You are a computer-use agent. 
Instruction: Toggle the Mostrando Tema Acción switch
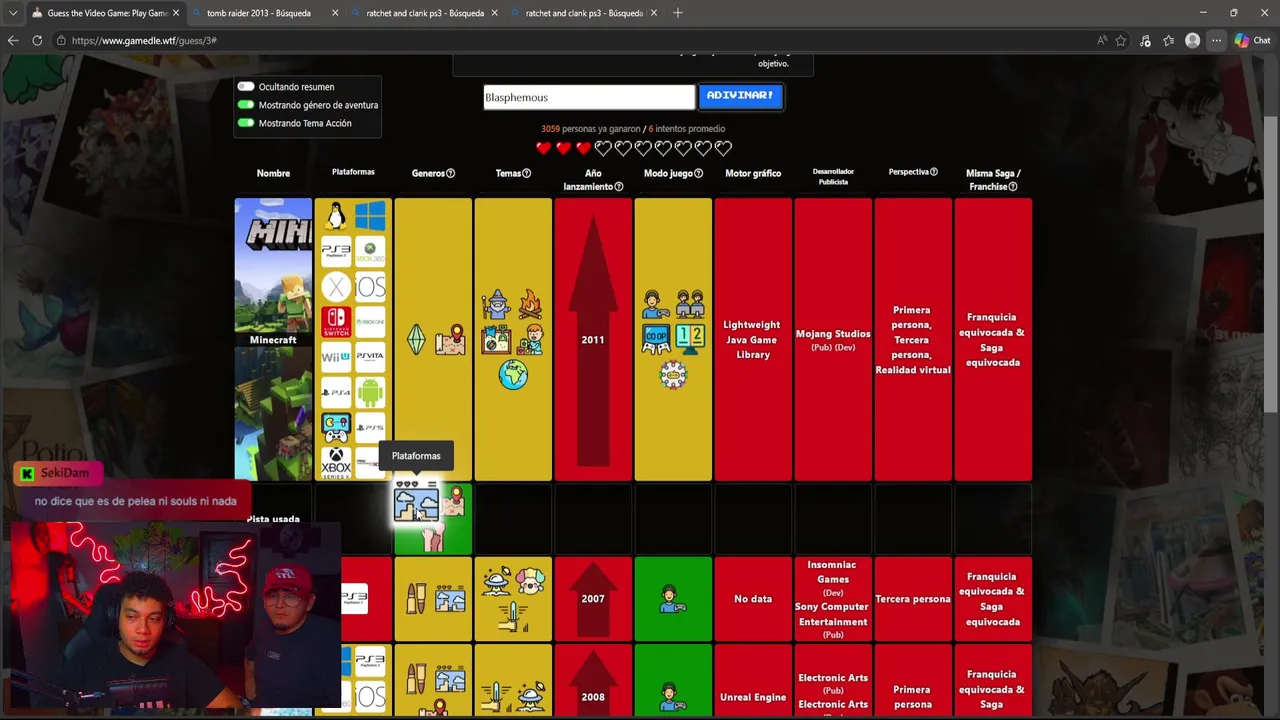pos(246,123)
